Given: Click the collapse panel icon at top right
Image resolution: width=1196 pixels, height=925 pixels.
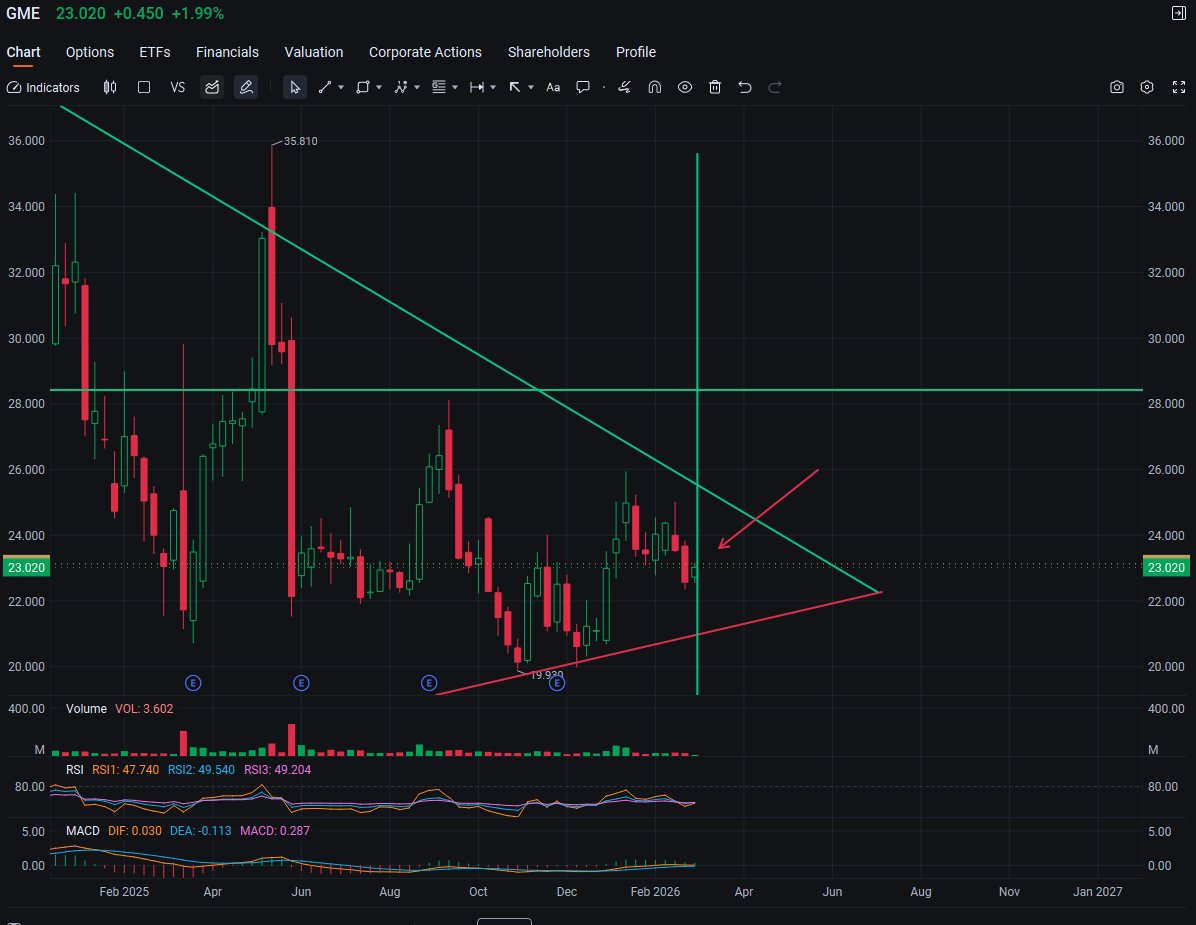Looking at the screenshot, I should 1178,13.
